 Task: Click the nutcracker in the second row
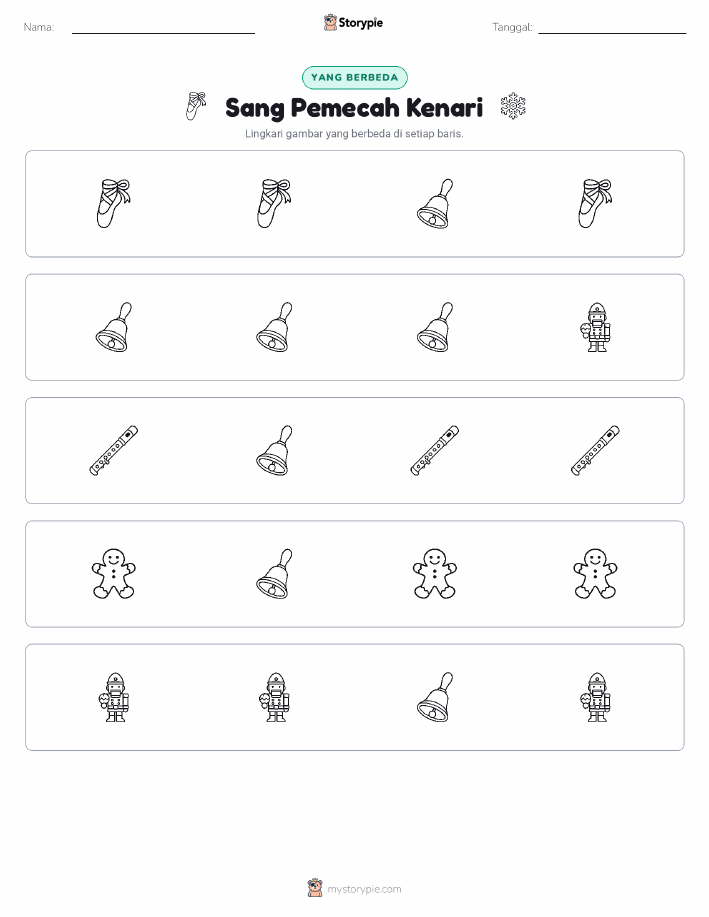click(596, 327)
